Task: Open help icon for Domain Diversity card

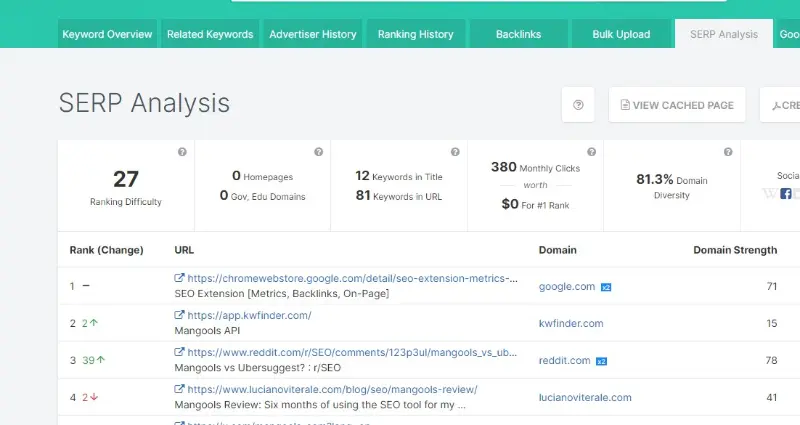Action: [x=728, y=152]
